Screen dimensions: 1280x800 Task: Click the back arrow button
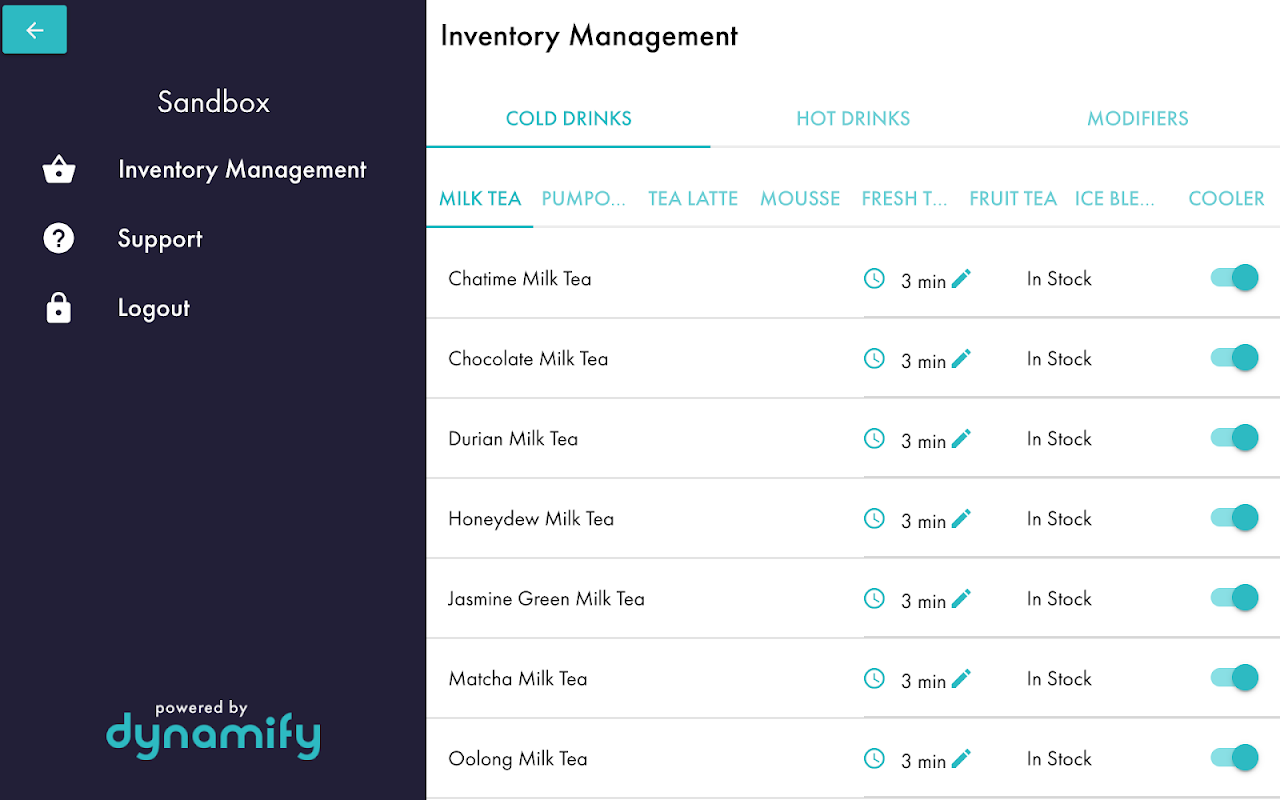click(x=35, y=30)
